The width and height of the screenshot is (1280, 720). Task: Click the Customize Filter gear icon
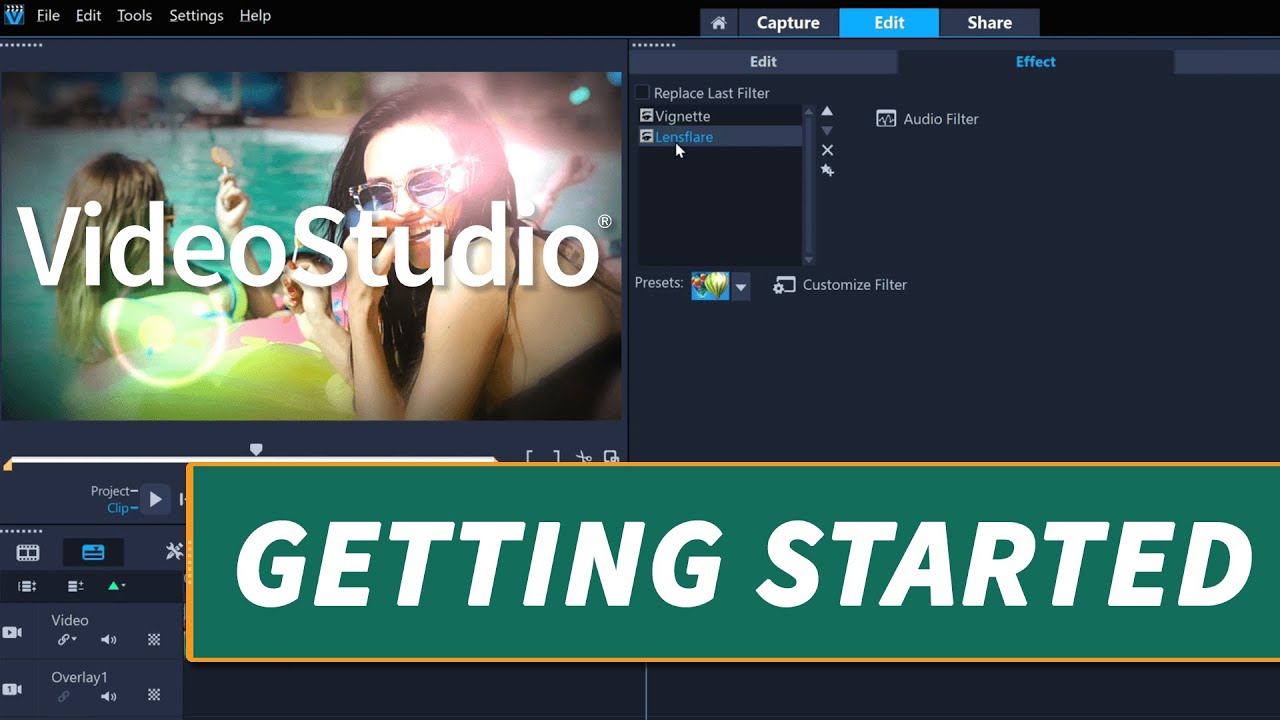[783, 285]
